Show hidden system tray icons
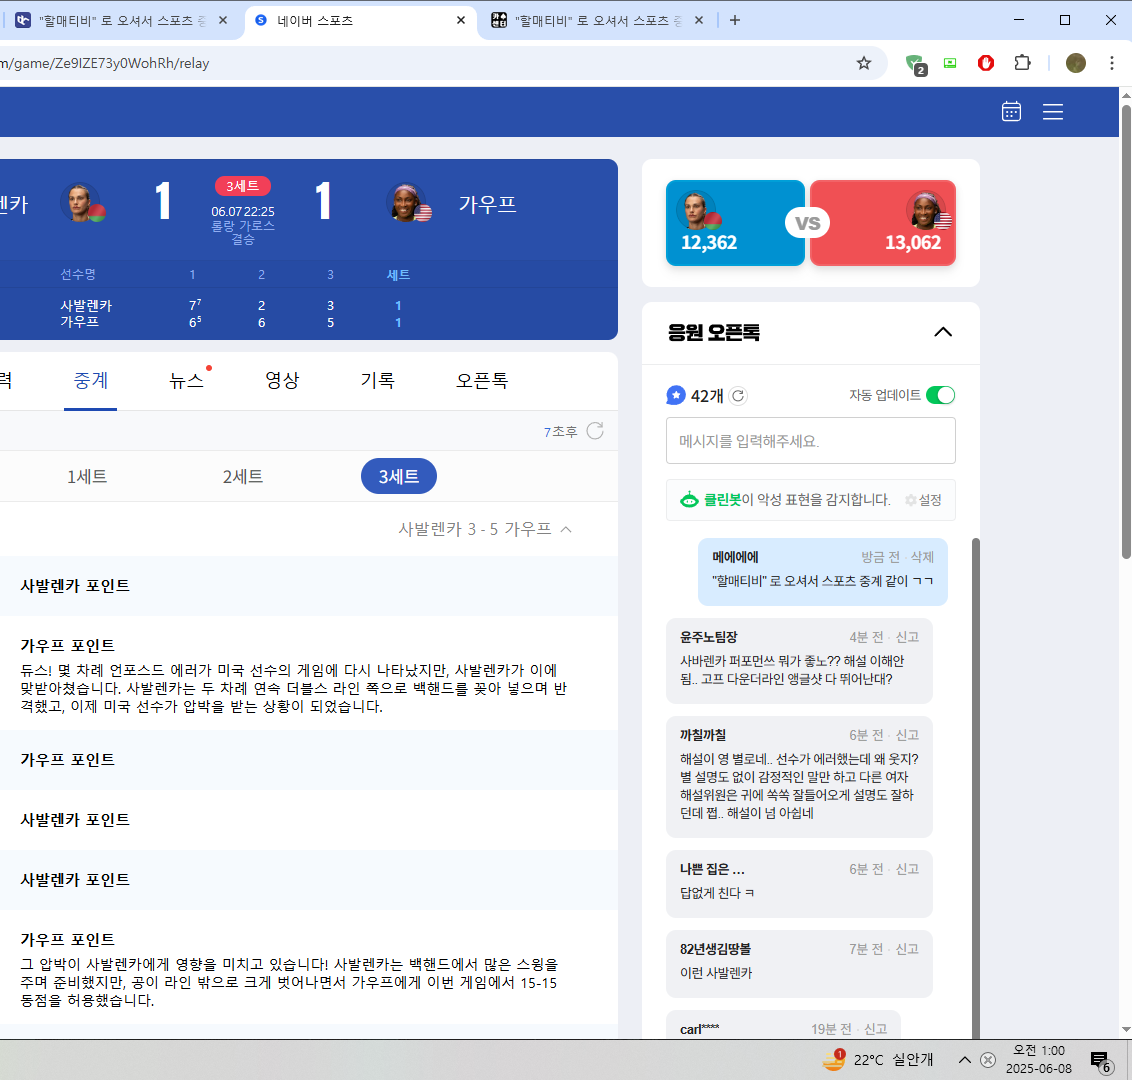 (964, 1060)
